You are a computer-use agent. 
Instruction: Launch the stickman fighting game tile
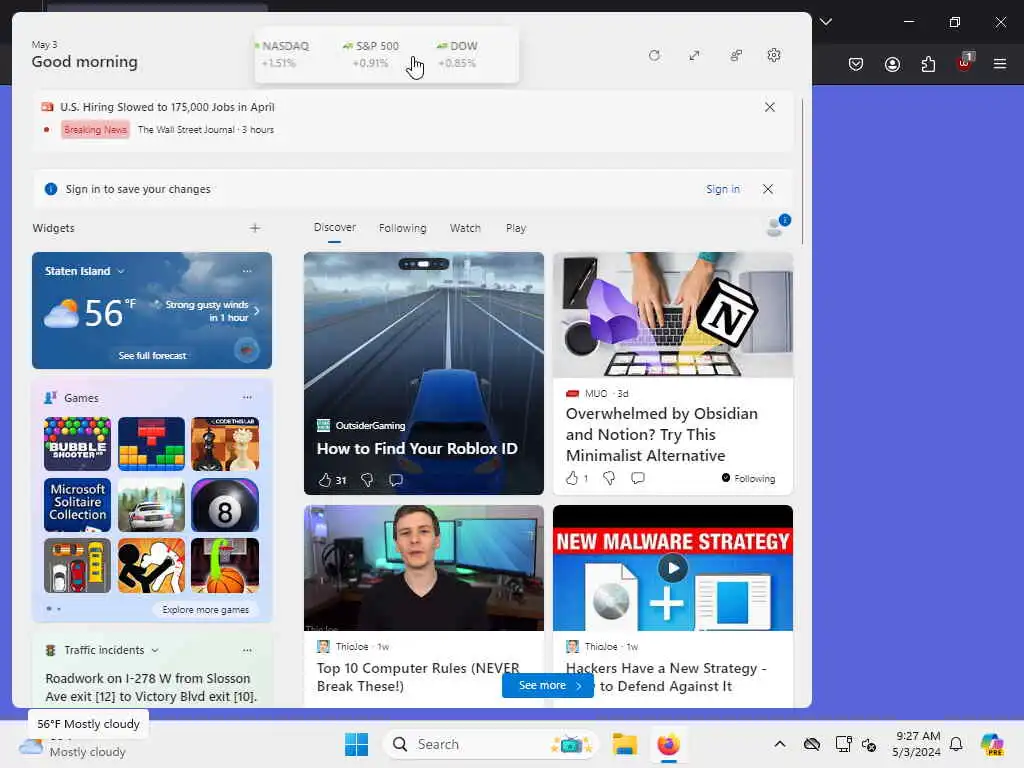[152, 566]
